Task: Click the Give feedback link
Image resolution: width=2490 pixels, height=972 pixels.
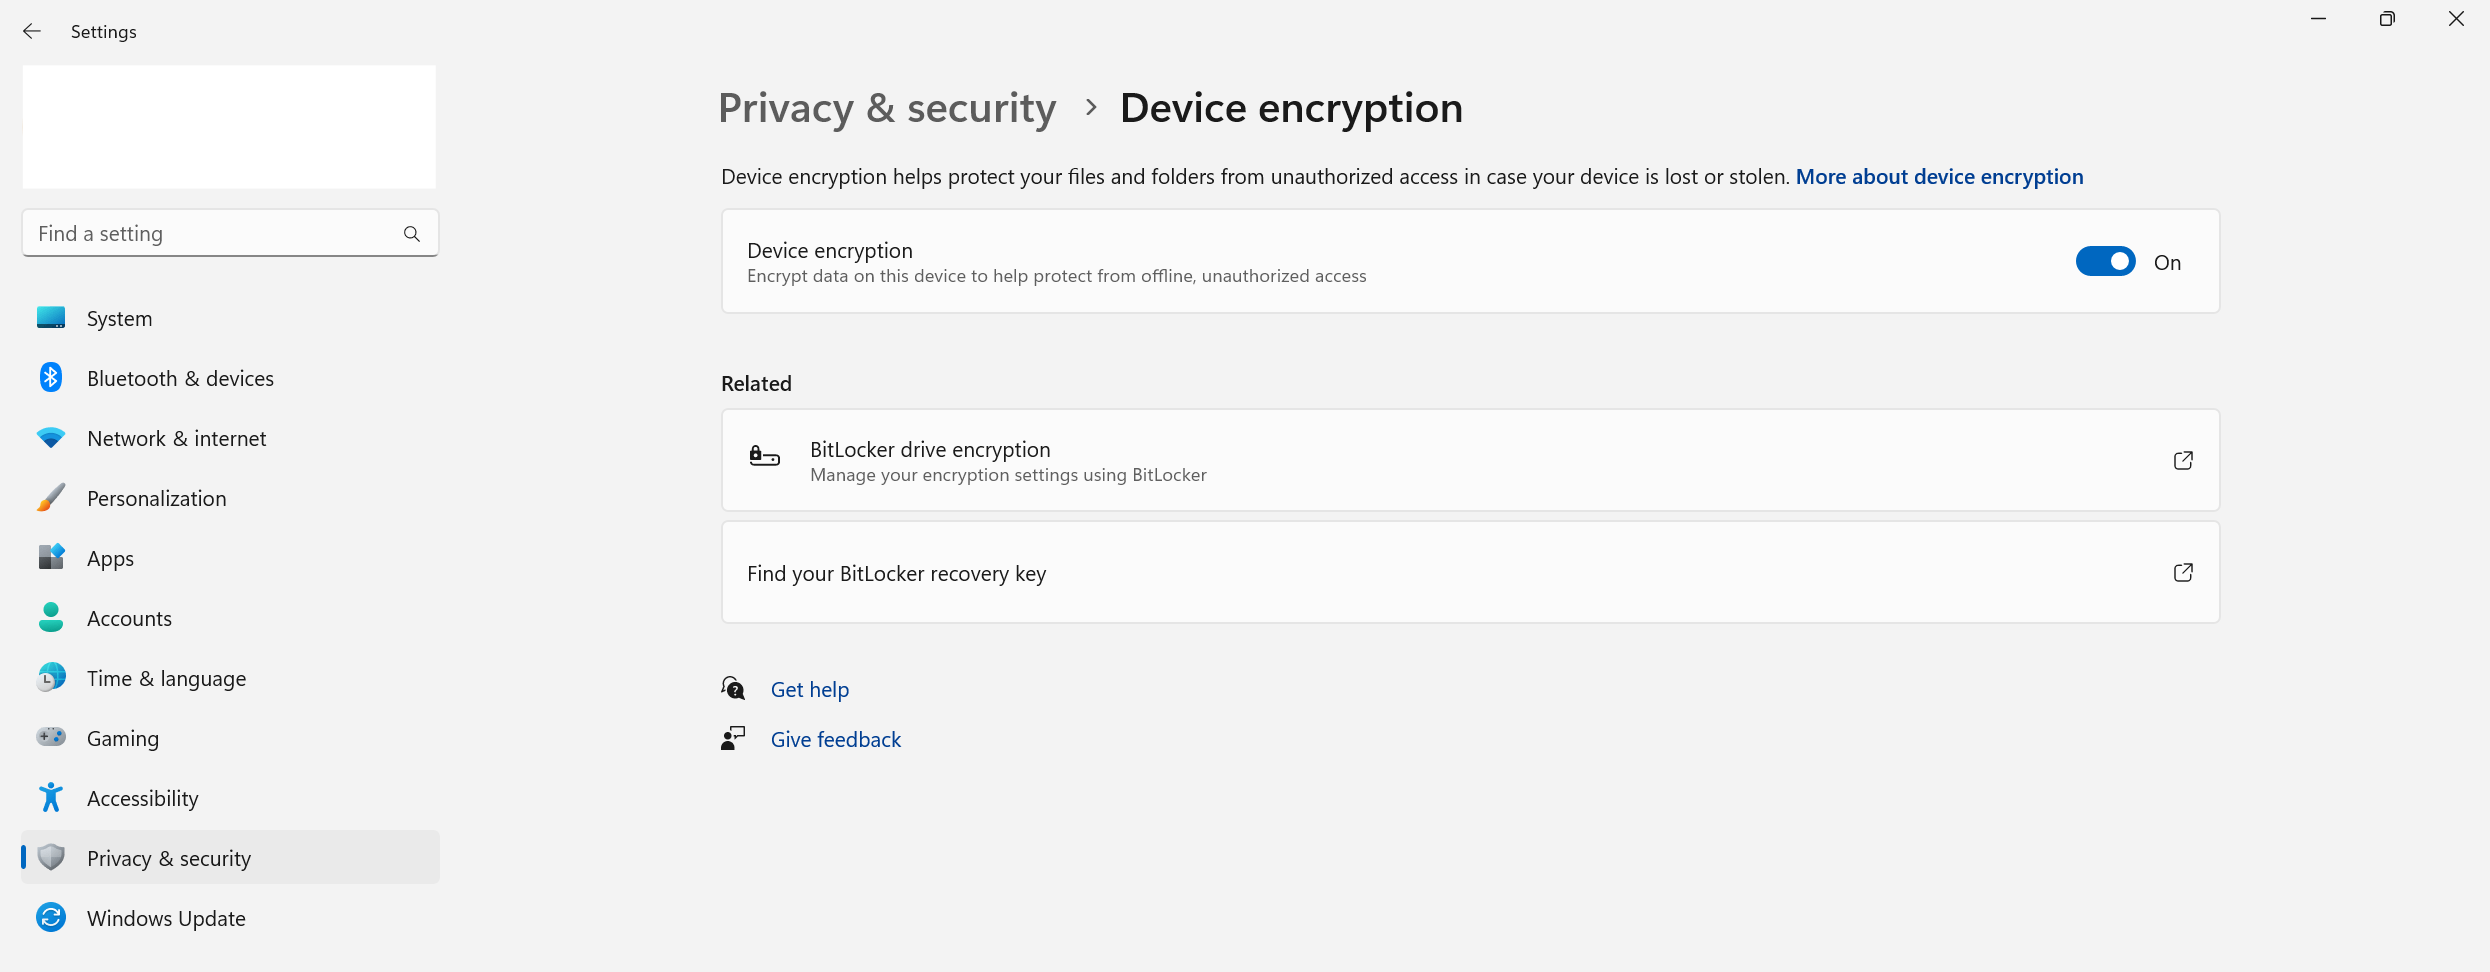Action: pos(835,740)
